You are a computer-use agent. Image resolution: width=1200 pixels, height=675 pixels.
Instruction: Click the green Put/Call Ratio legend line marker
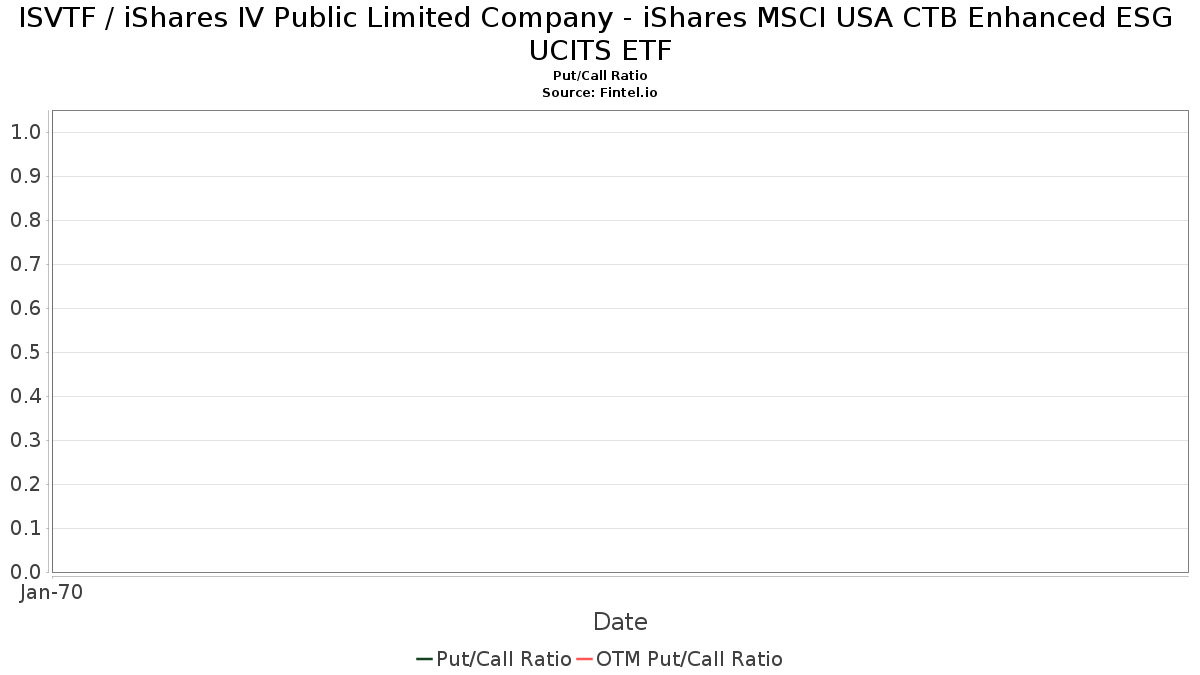click(424, 659)
